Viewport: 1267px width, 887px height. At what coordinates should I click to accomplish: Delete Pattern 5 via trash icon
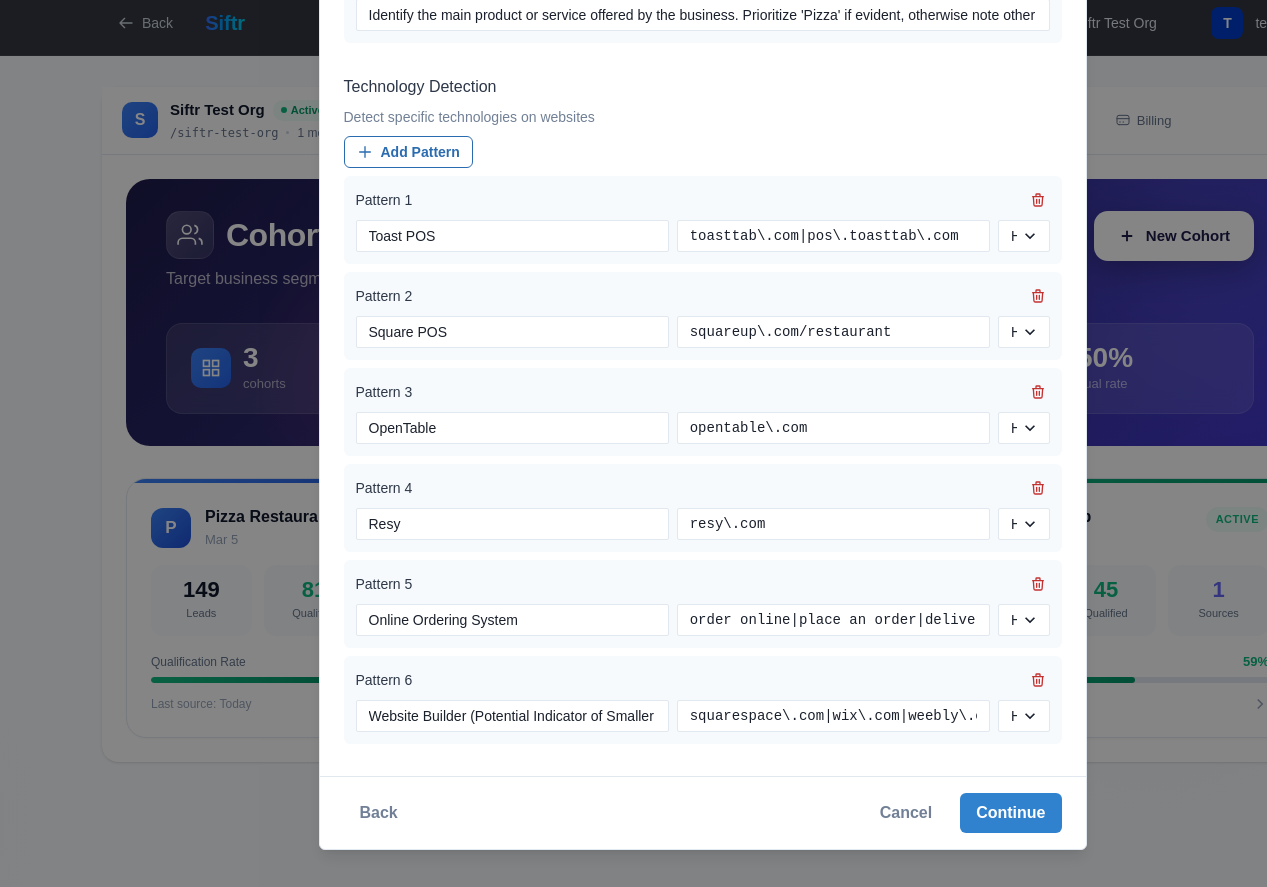[x=1038, y=584]
